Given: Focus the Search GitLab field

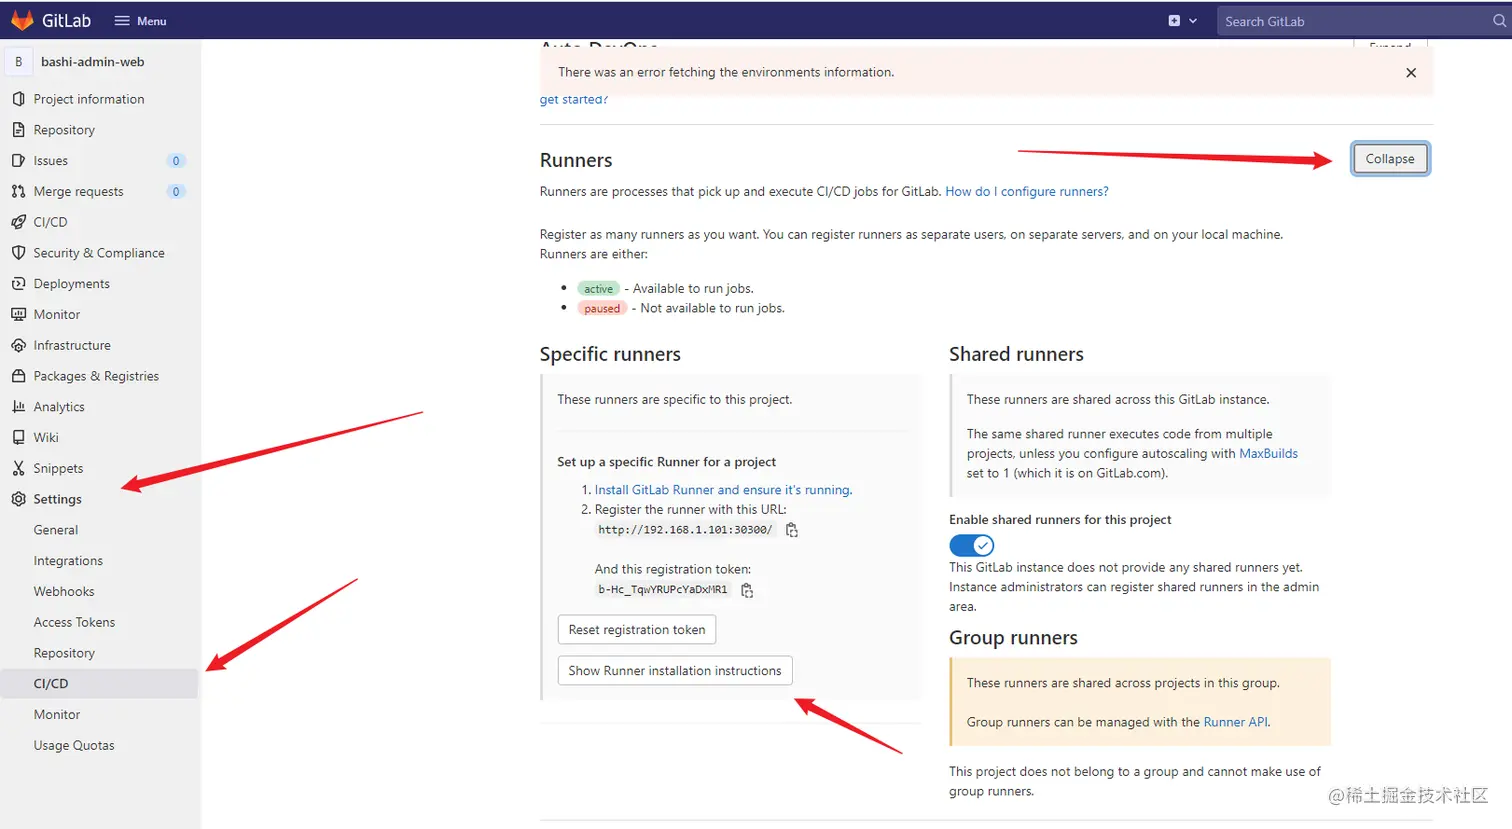Looking at the screenshot, I should pos(1354,21).
